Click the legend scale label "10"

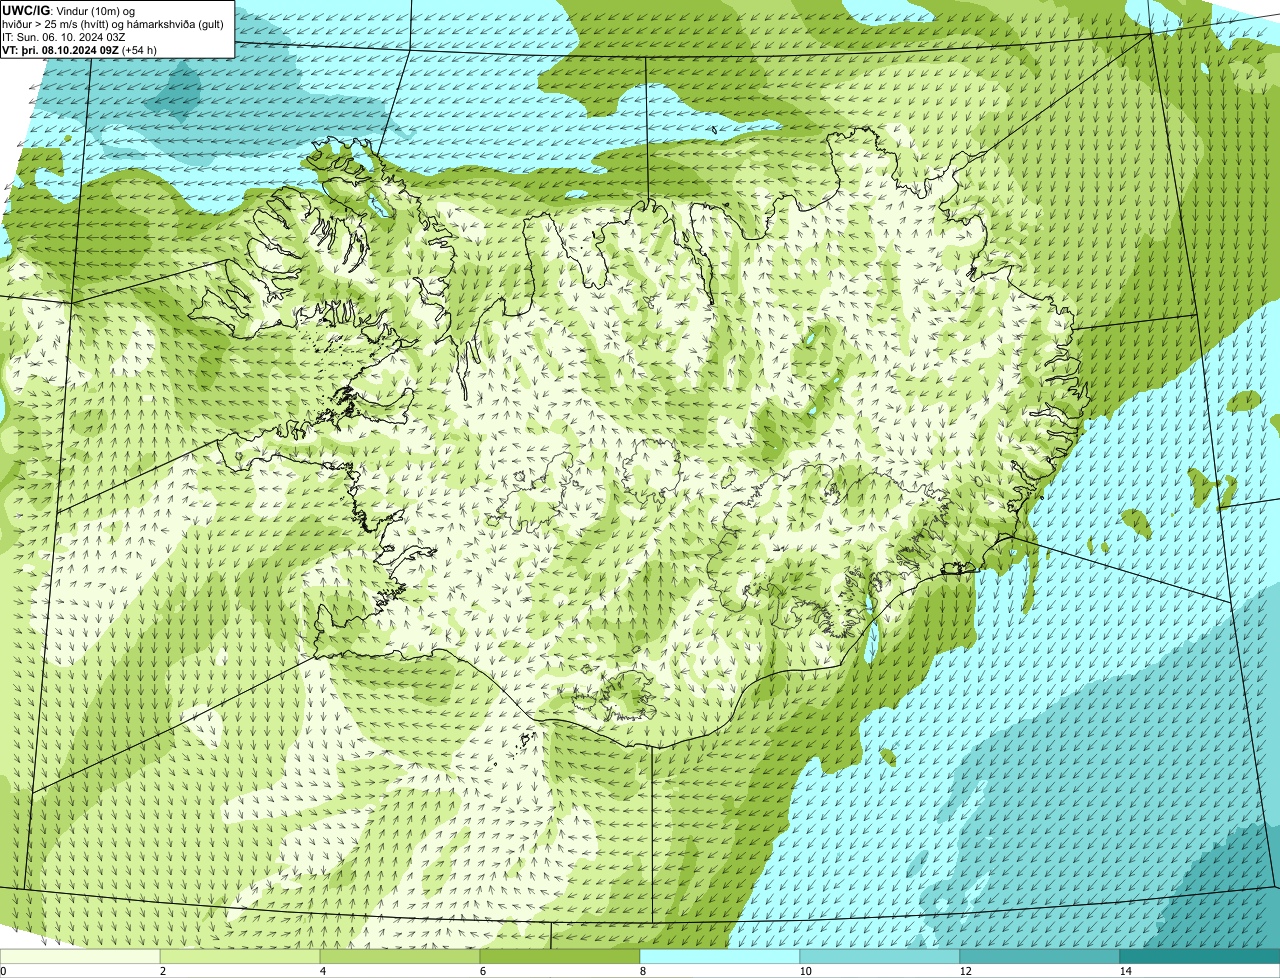[x=804, y=971]
